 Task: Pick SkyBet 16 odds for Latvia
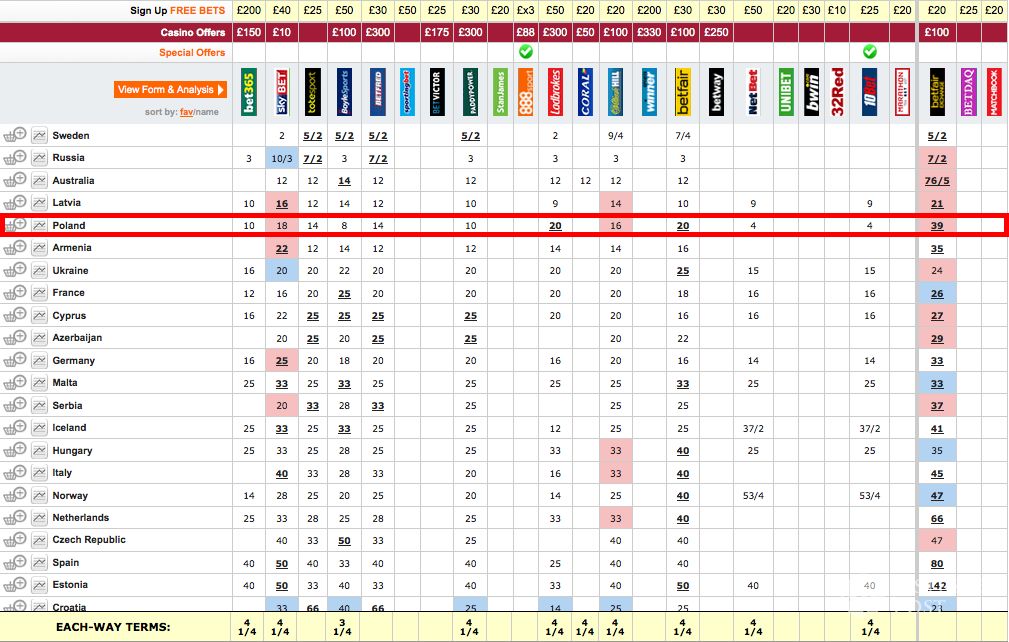(x=282, y=203)
